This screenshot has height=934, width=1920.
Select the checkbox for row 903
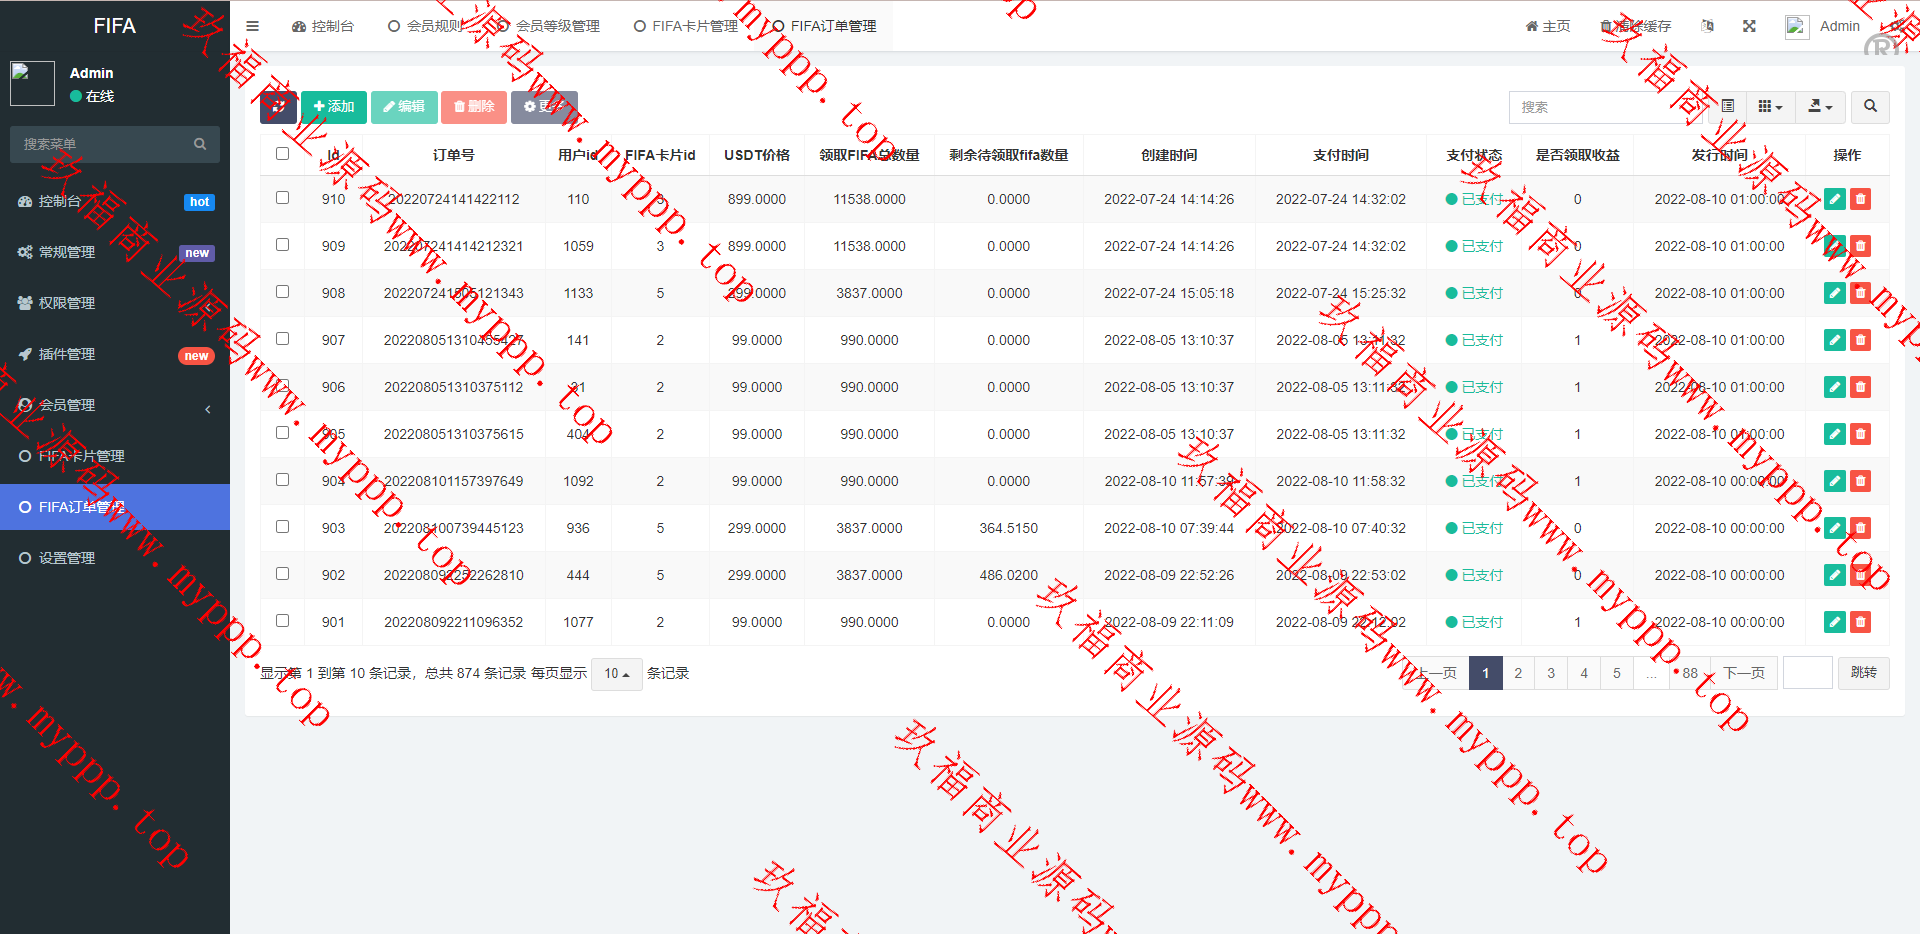click(x=282, y=527)
